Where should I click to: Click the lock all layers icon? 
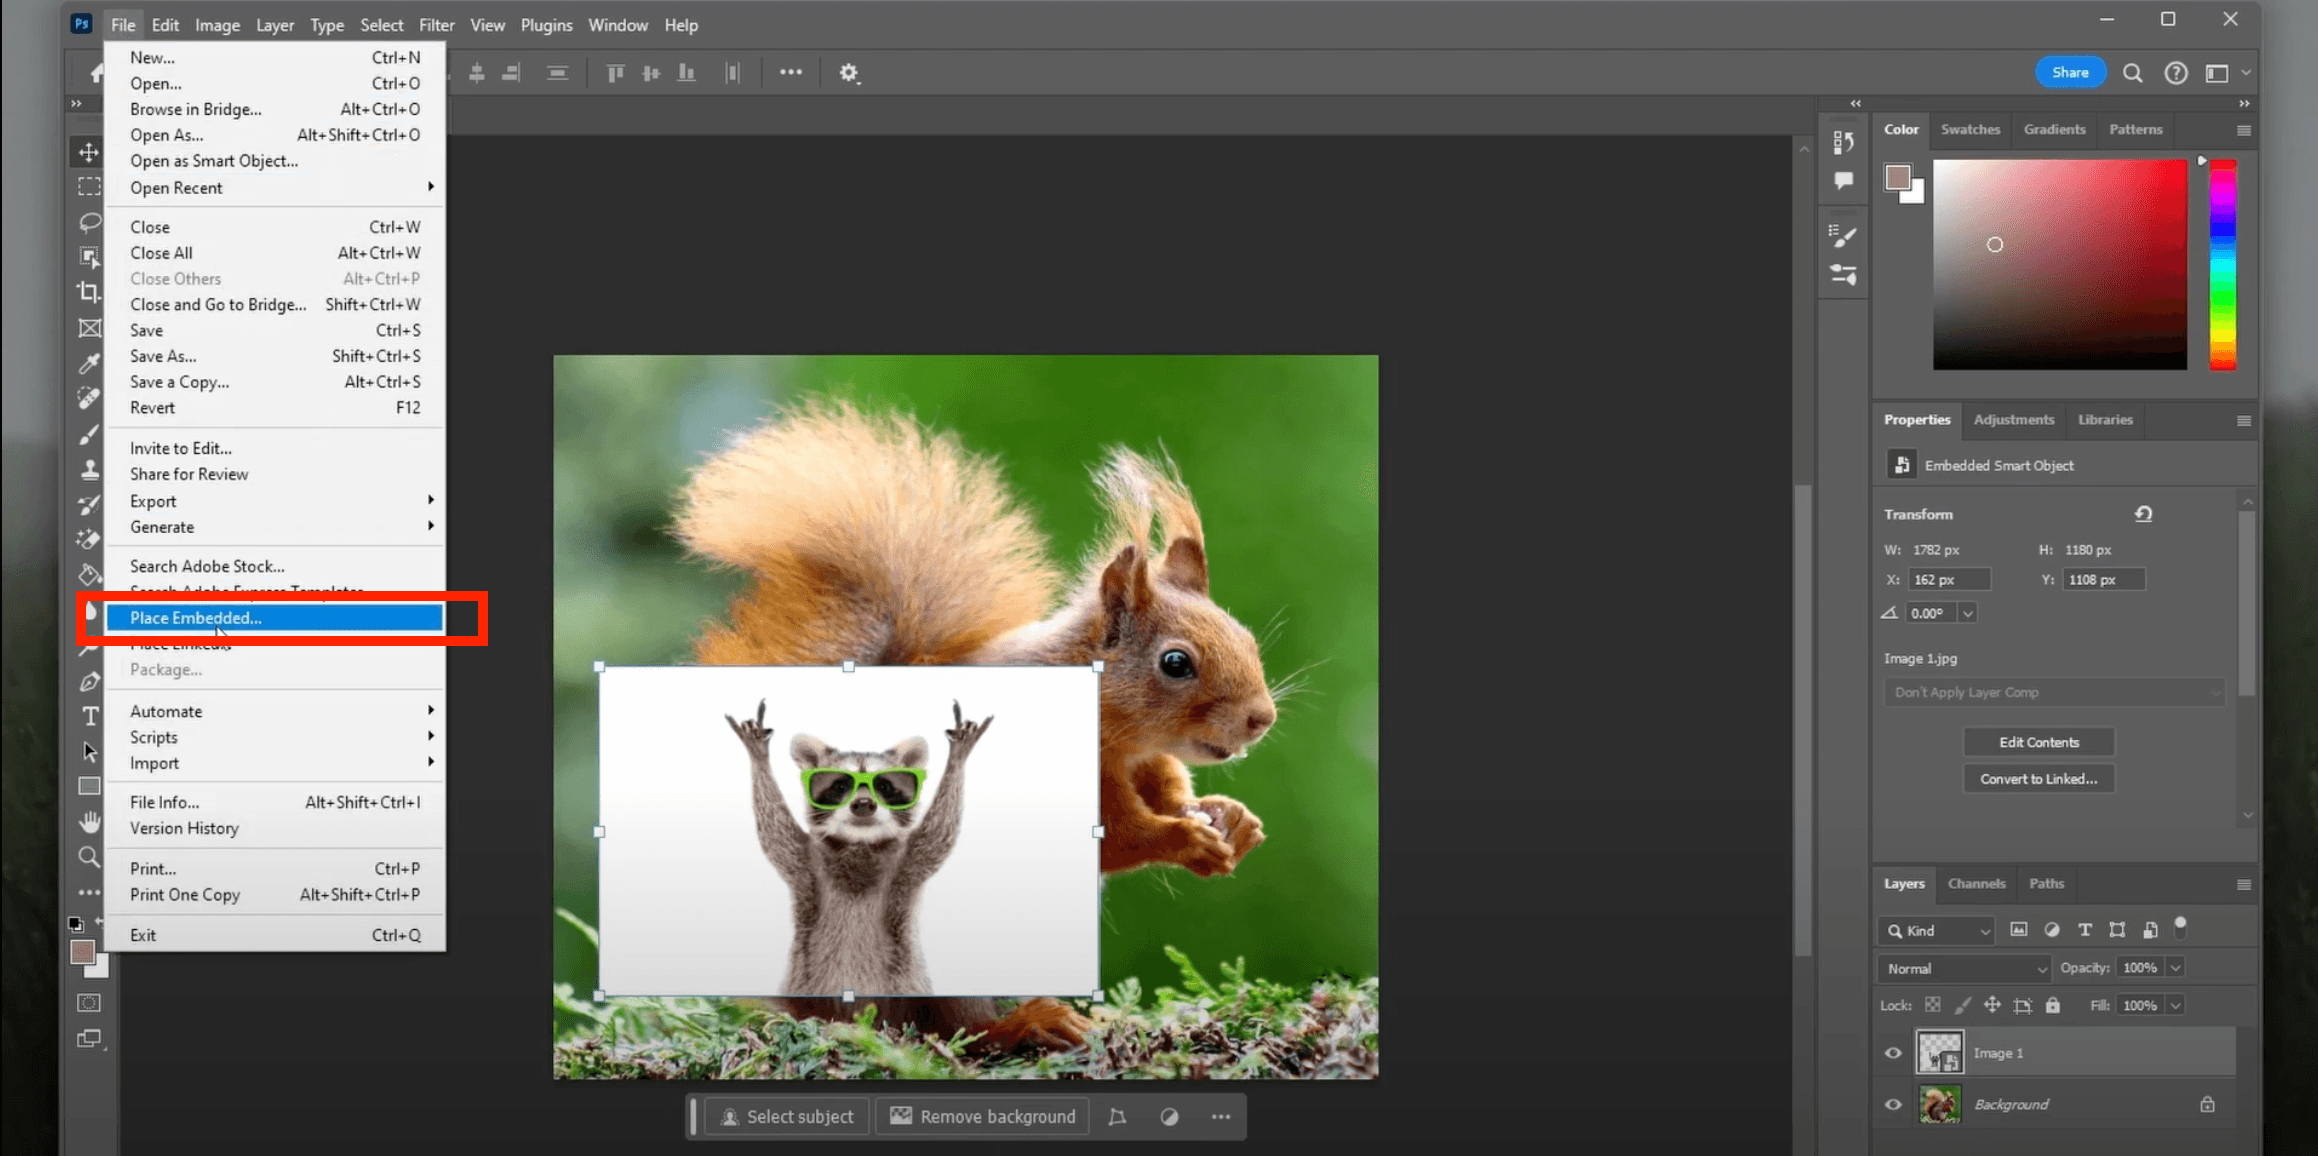tap(2053, 1005)
